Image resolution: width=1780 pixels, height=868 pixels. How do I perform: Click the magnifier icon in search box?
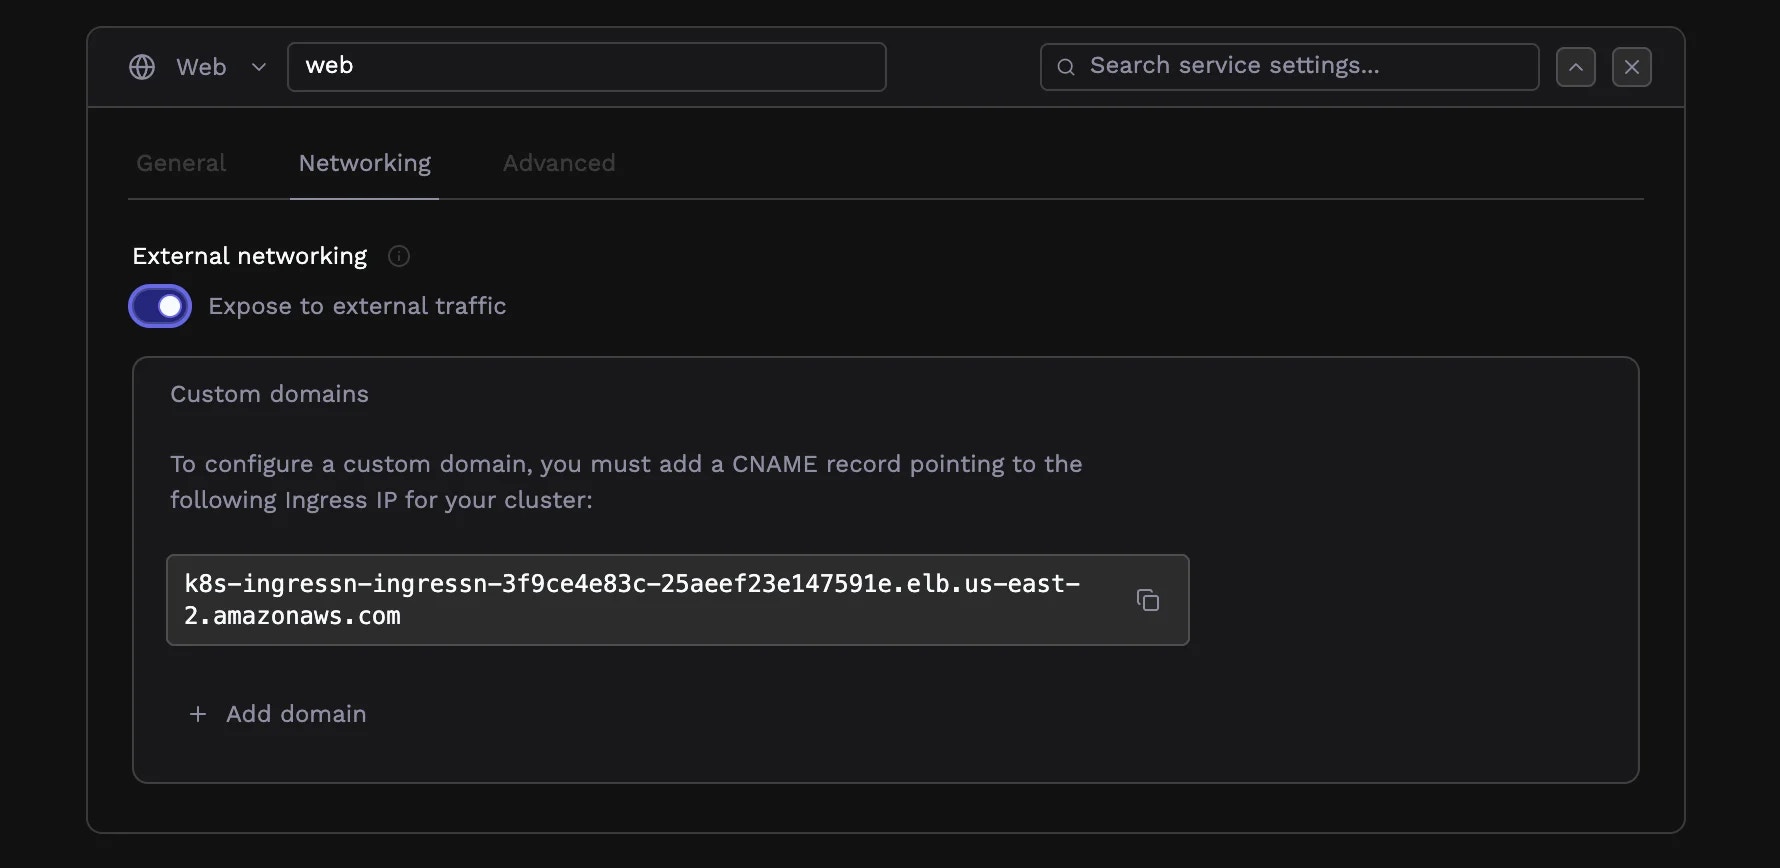point(1066,67)
